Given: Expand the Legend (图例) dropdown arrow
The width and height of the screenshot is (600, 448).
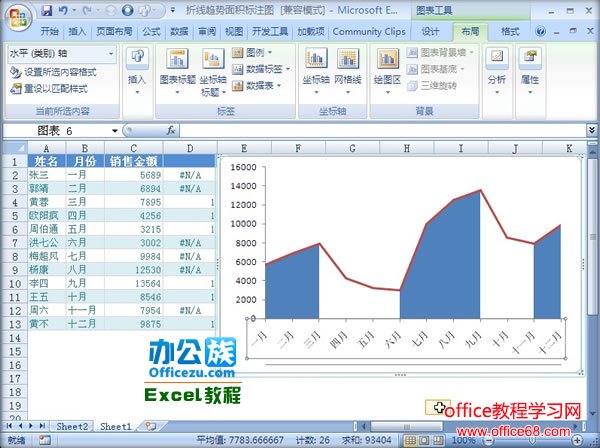Looking at the screenshot, I should (x=270, y=52).
